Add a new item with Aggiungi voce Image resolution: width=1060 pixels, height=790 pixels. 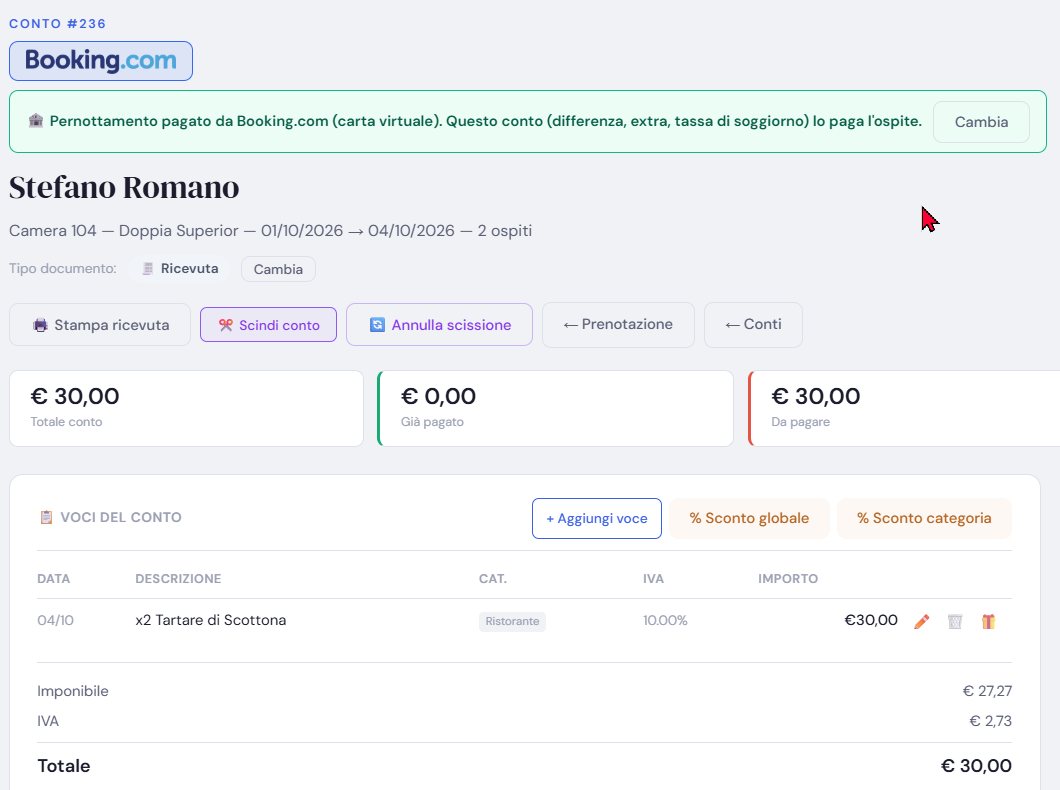click(x=597, y=518)
